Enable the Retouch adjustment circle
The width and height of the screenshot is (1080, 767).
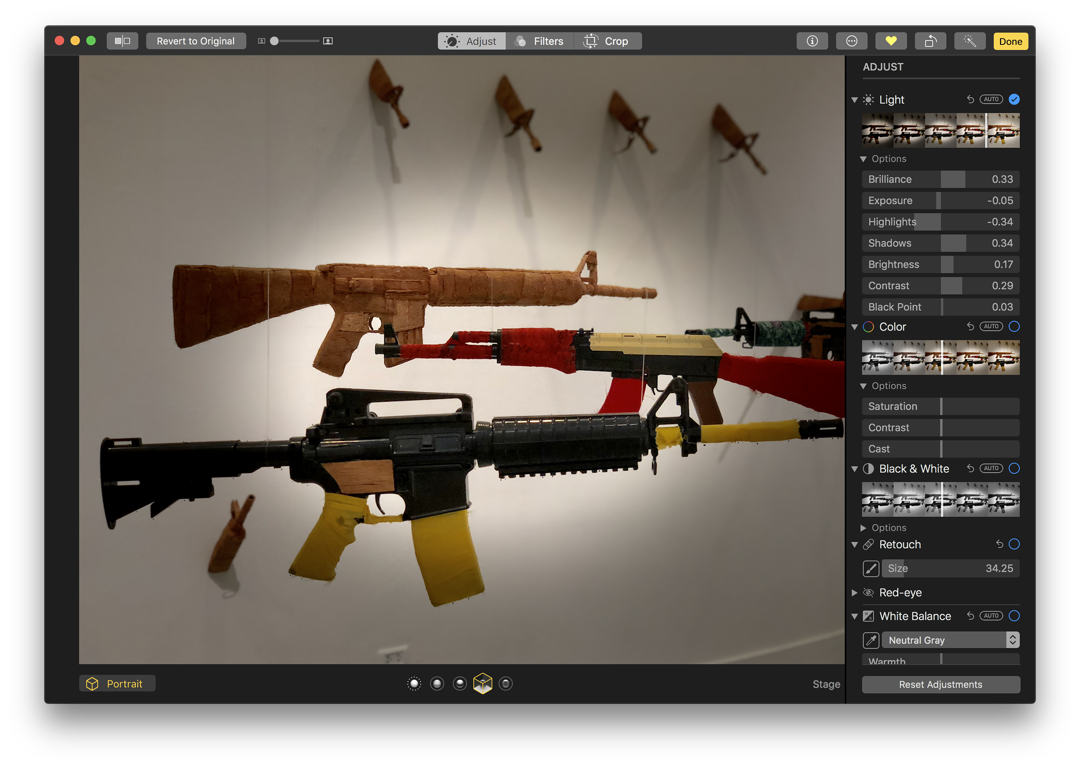point(1014,544)
